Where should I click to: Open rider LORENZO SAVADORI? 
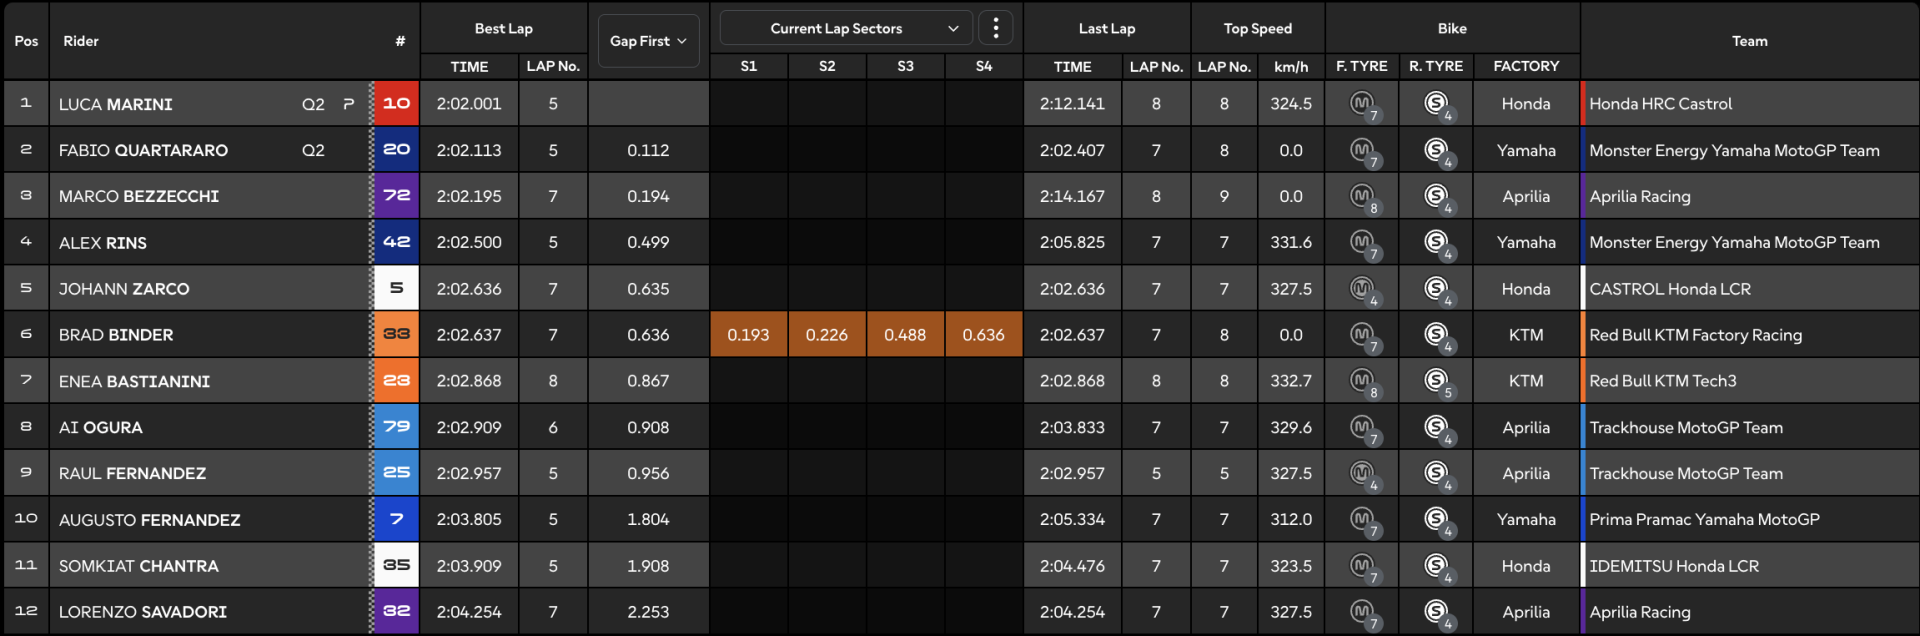(143, 612)
